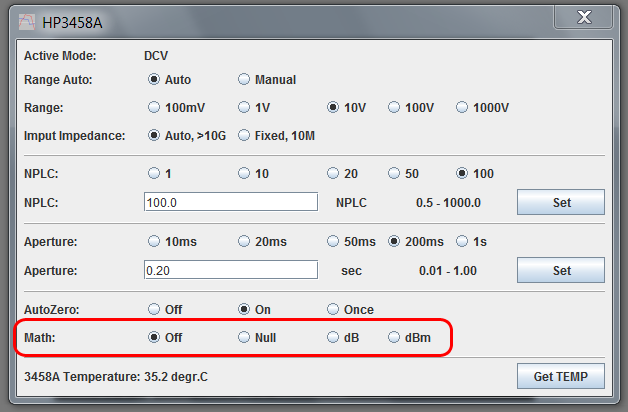Choose the 1s aperture

pos(463,241)
